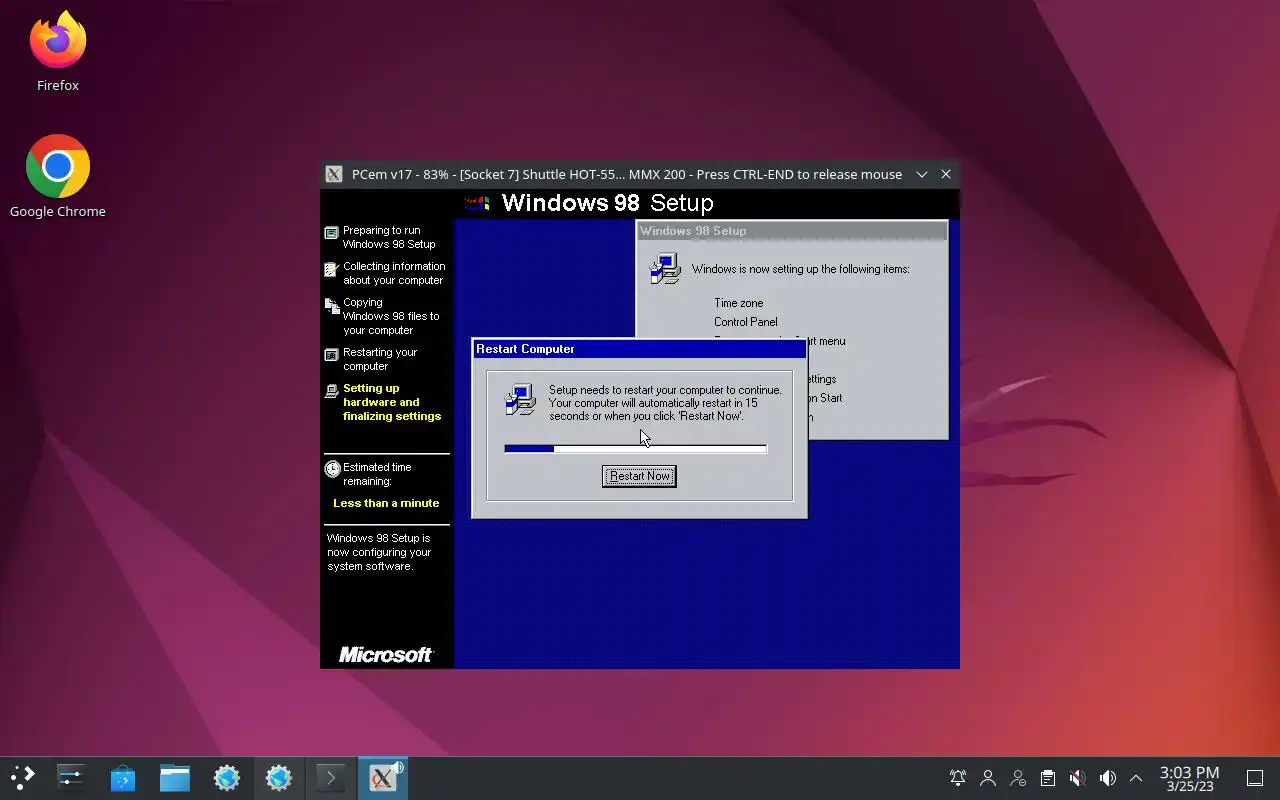This screenshot has width=1280, height=800.
Task: Click the 'Less than a minute' text
Action: [386, 503]
